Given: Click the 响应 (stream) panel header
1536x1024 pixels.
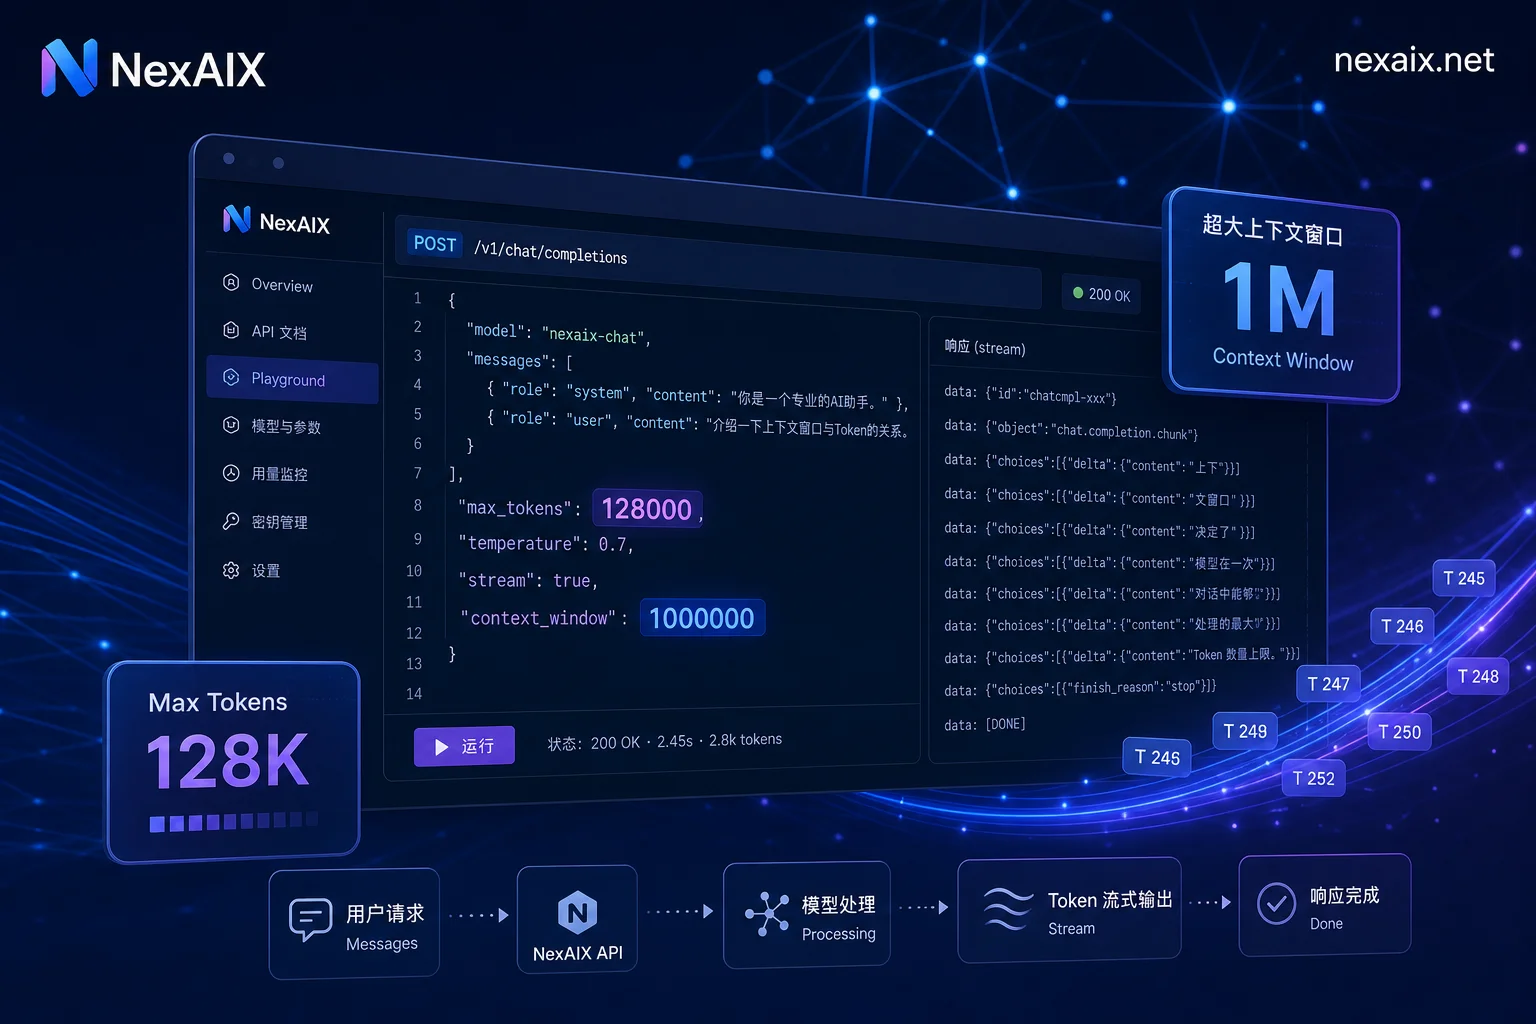Looking at the screenshot, I should coord(985,347).
